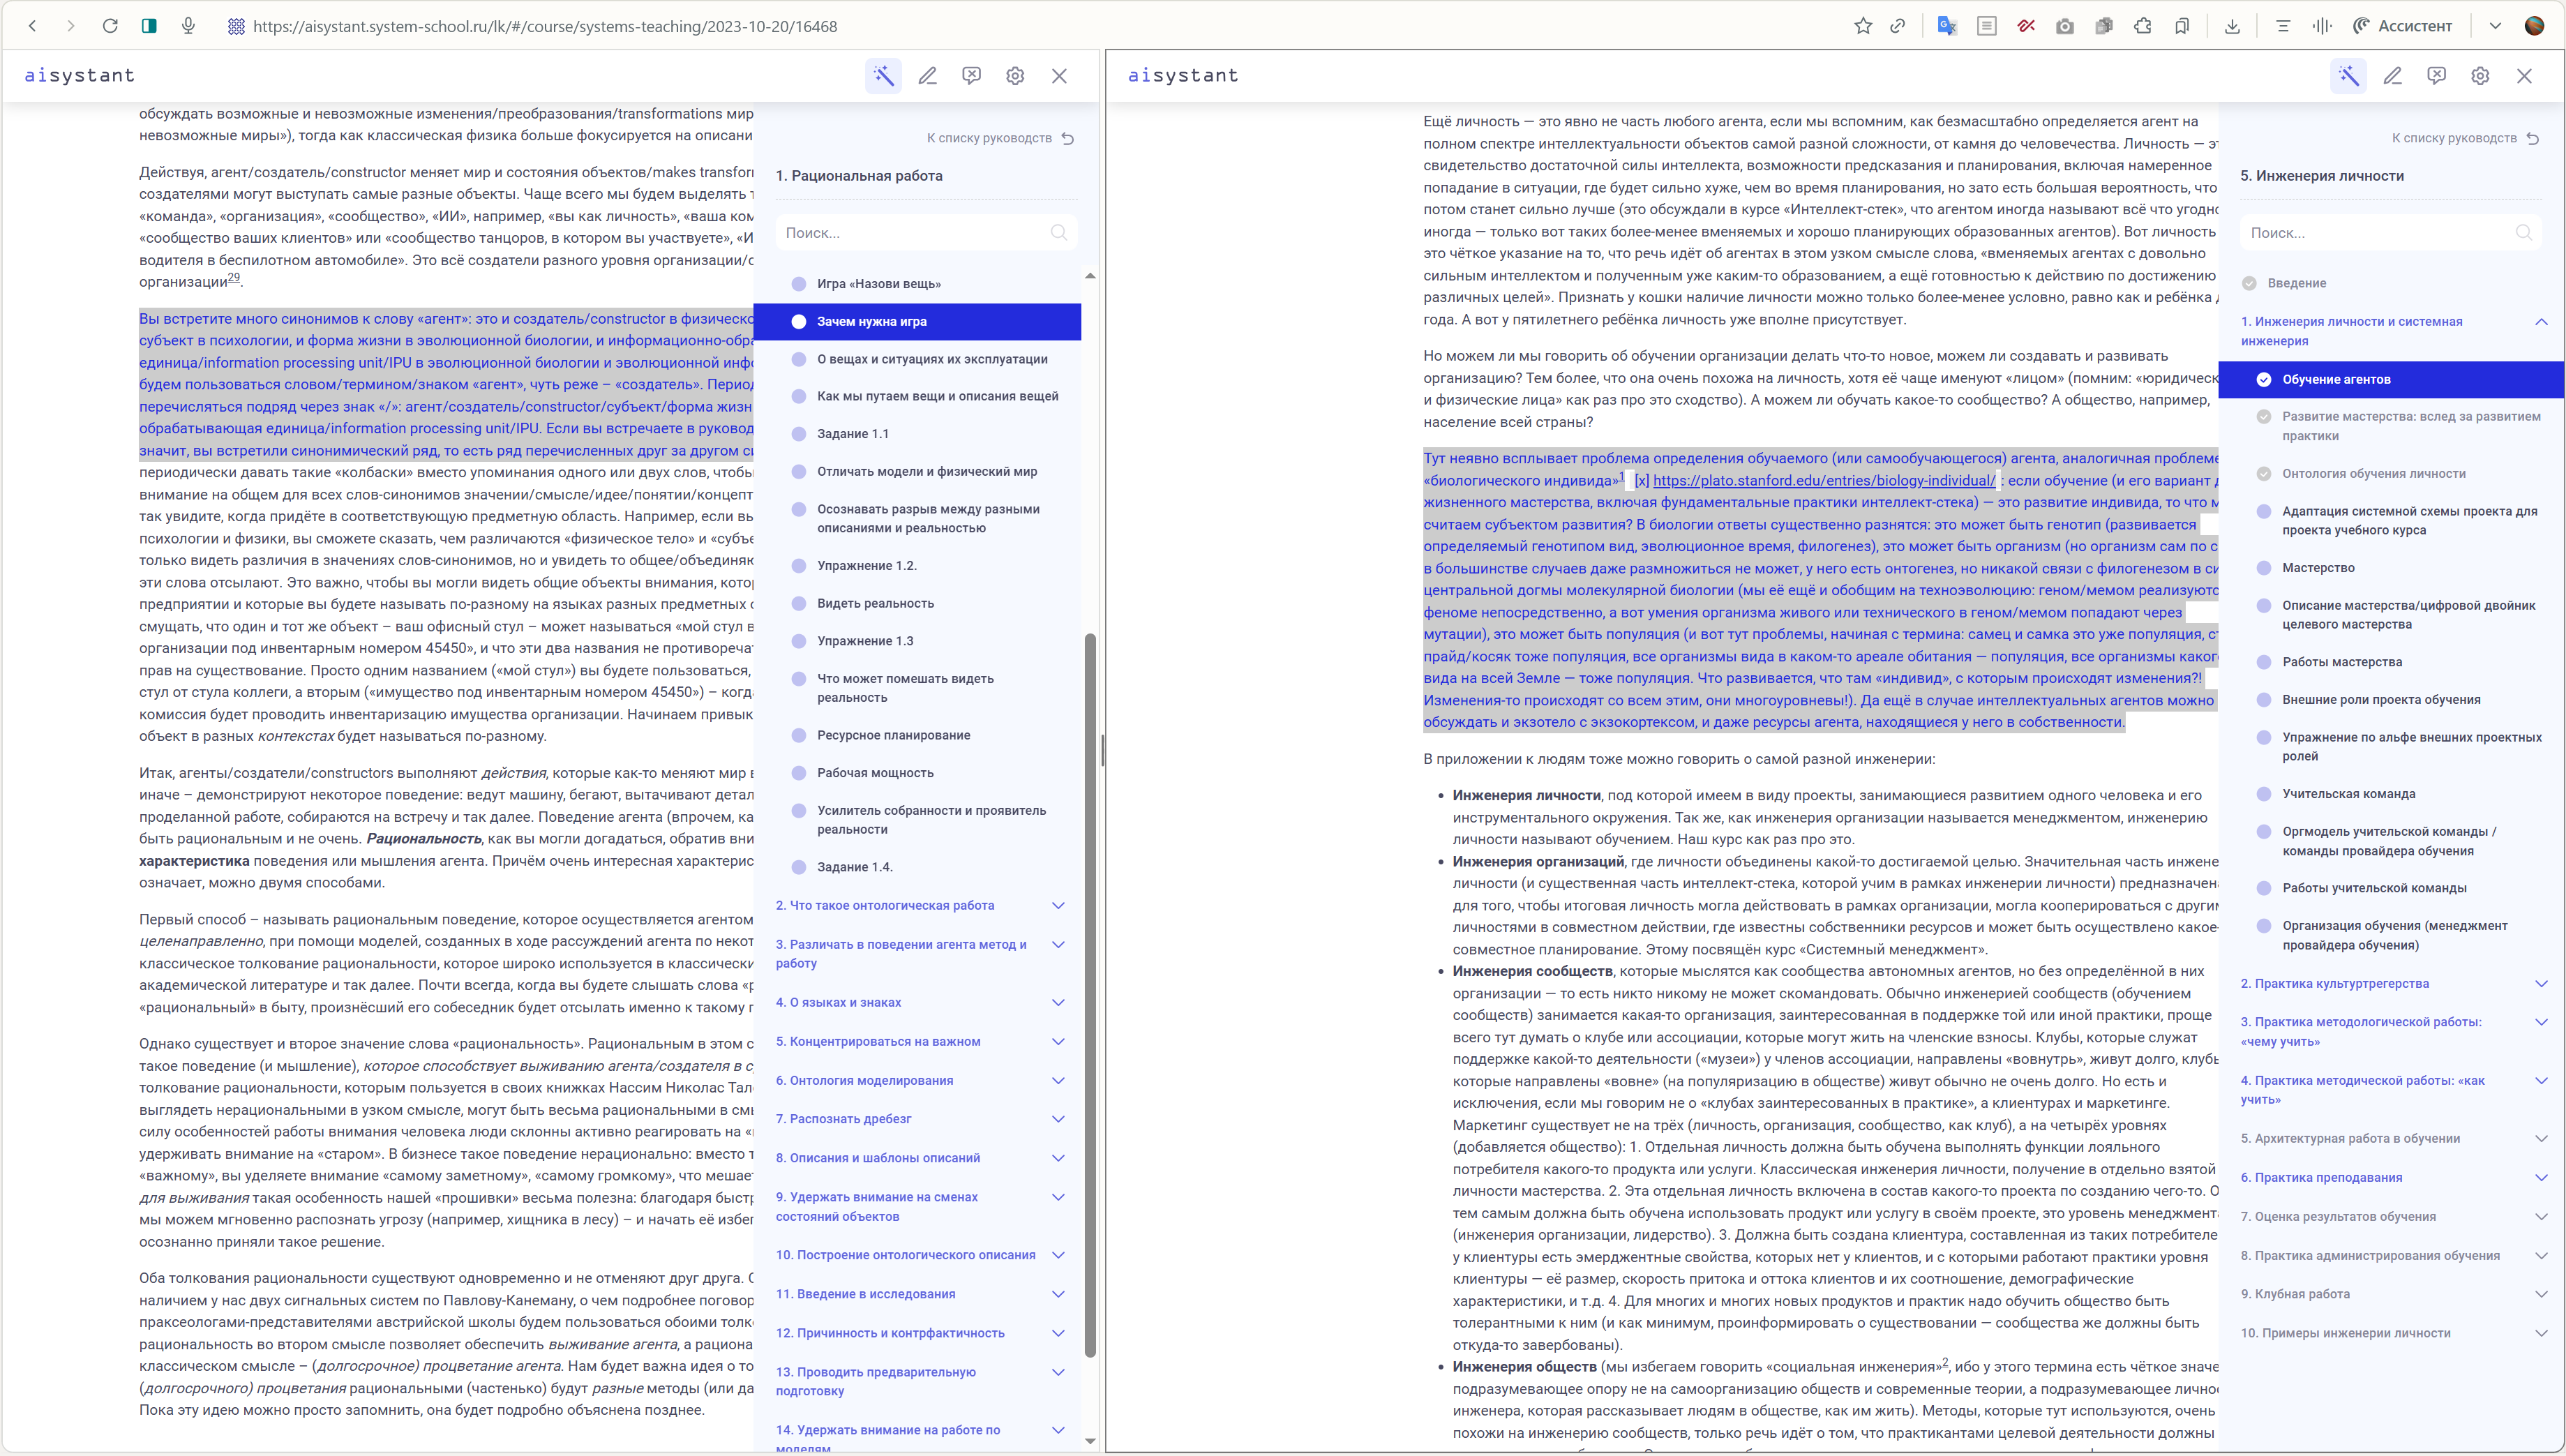
Task: Open settings gear in right pane header
Action: click(2480, 76)
